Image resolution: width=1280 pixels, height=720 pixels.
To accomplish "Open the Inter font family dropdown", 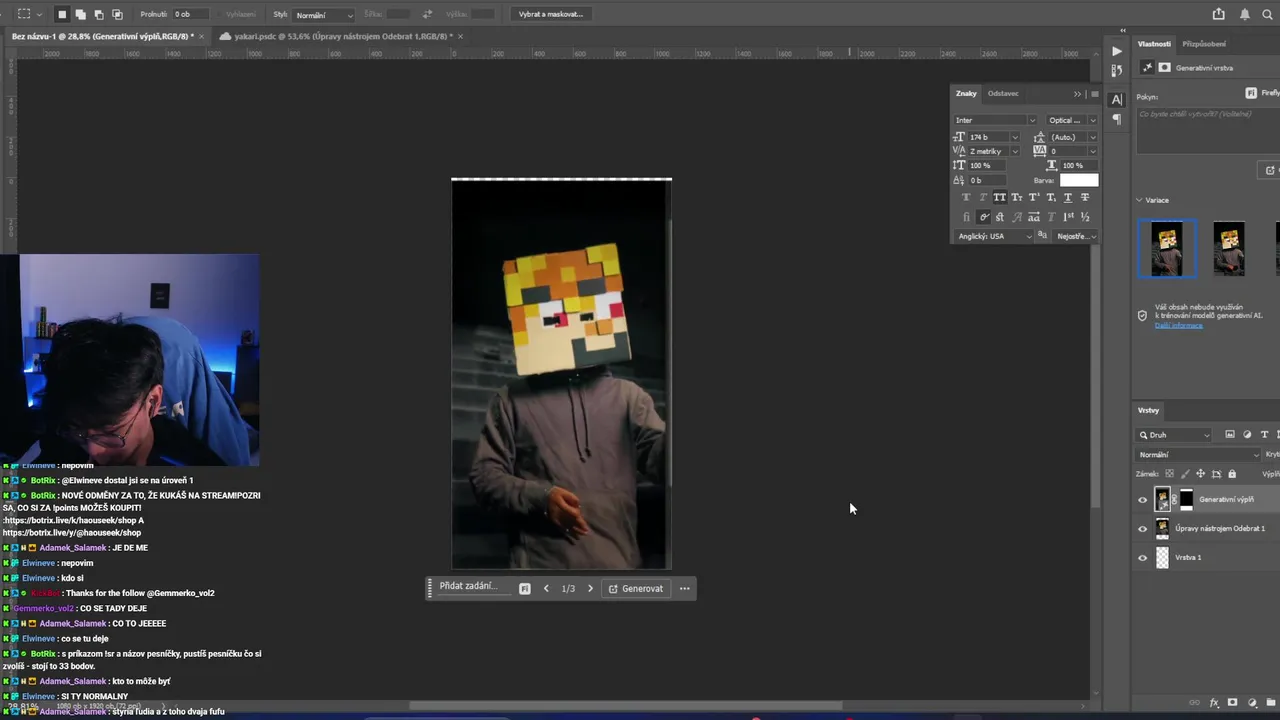I will 995,120.
